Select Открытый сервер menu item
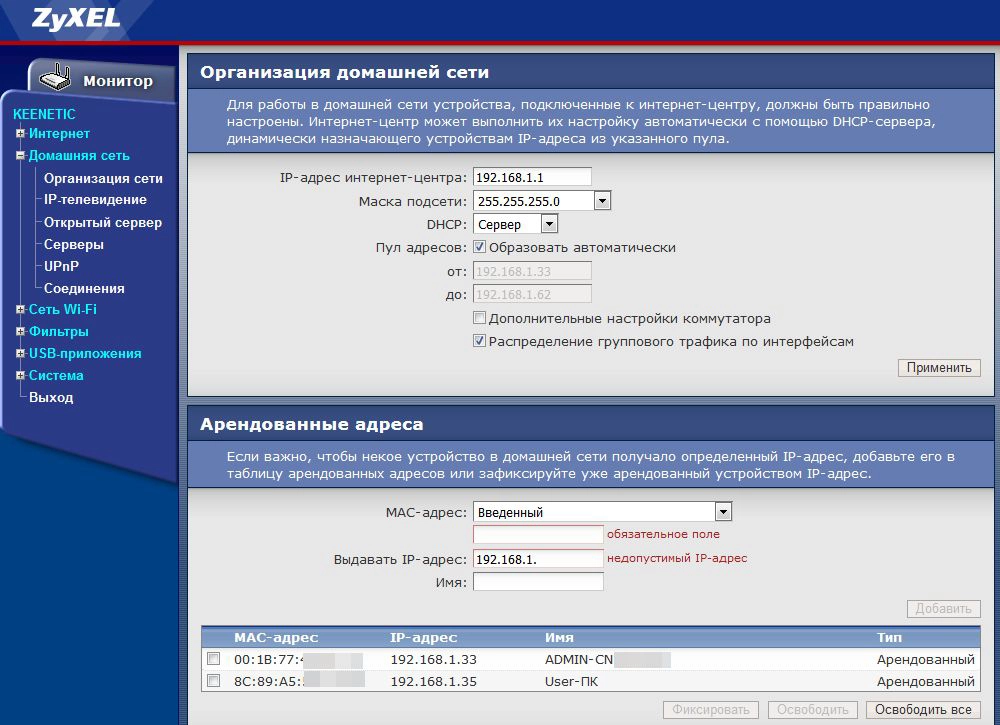 point(103,223)
